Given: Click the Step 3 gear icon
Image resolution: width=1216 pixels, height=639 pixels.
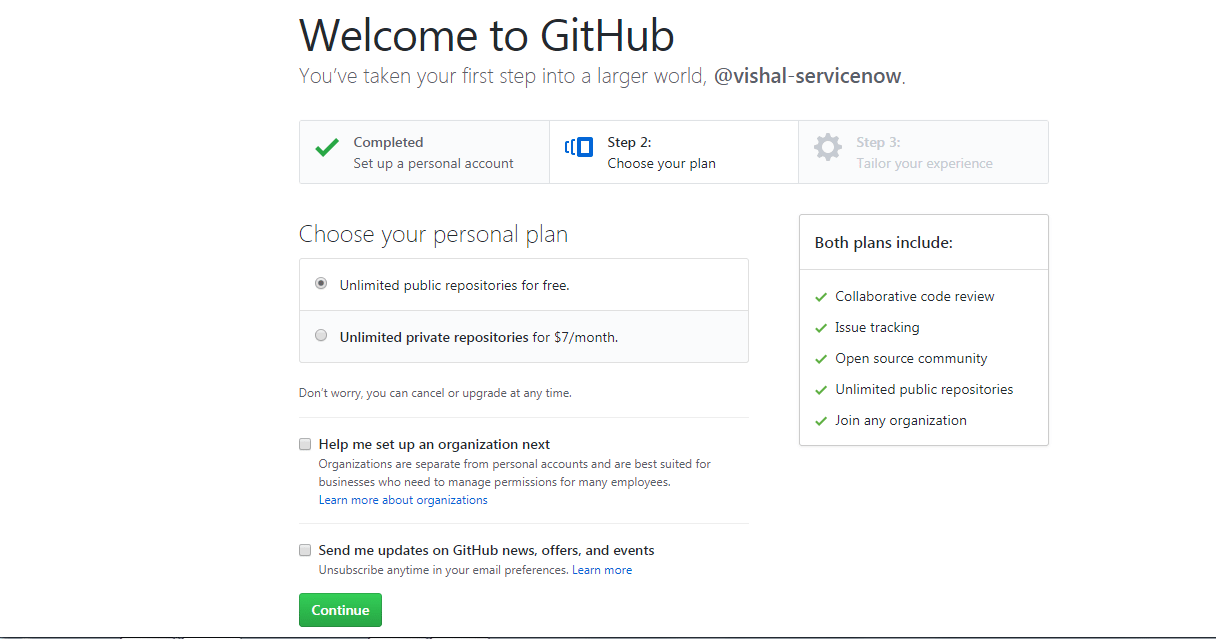Looking at the screenshot, I should (x=828, y=148).
